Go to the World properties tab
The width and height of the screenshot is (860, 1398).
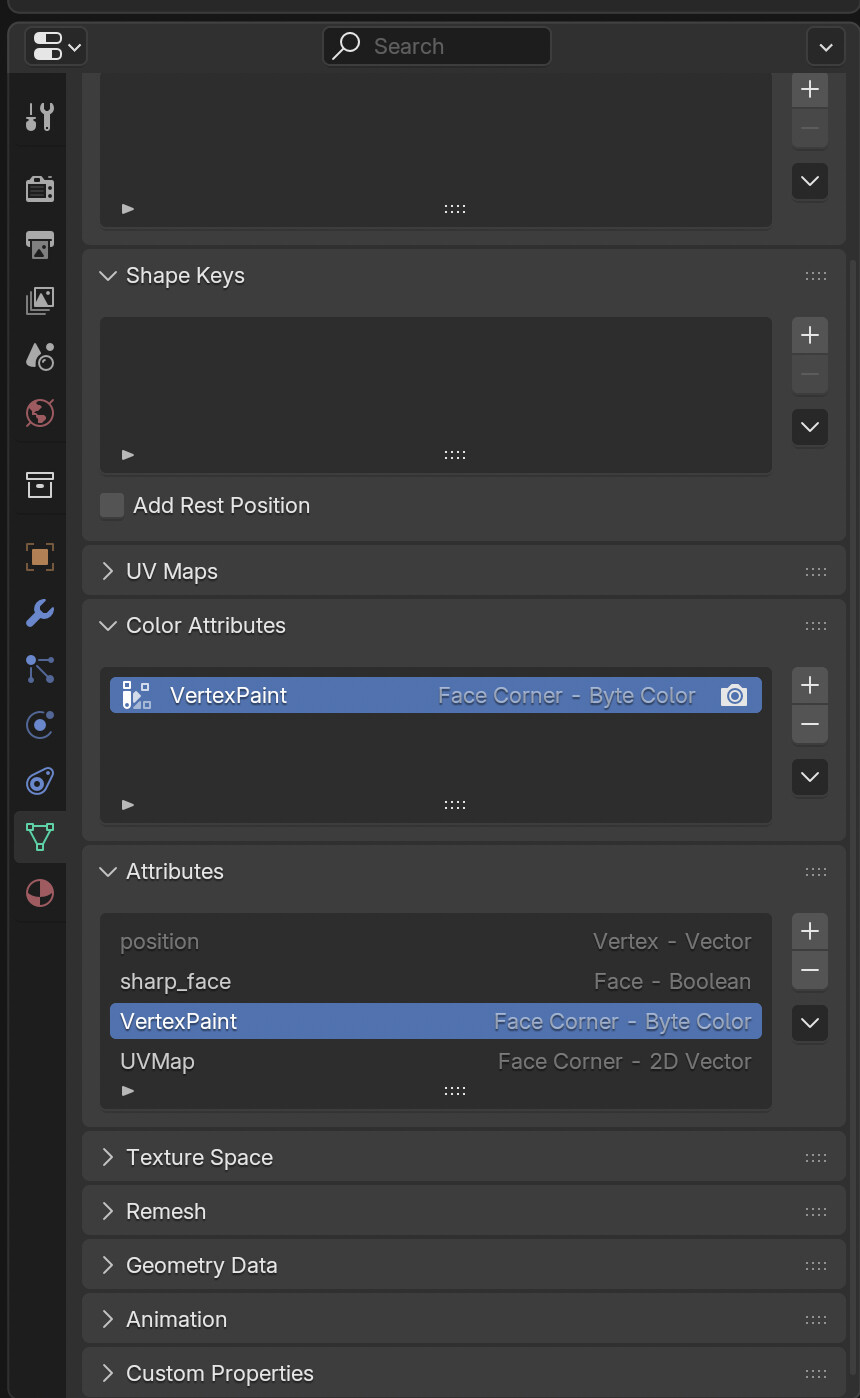click(x=40, y=413)
